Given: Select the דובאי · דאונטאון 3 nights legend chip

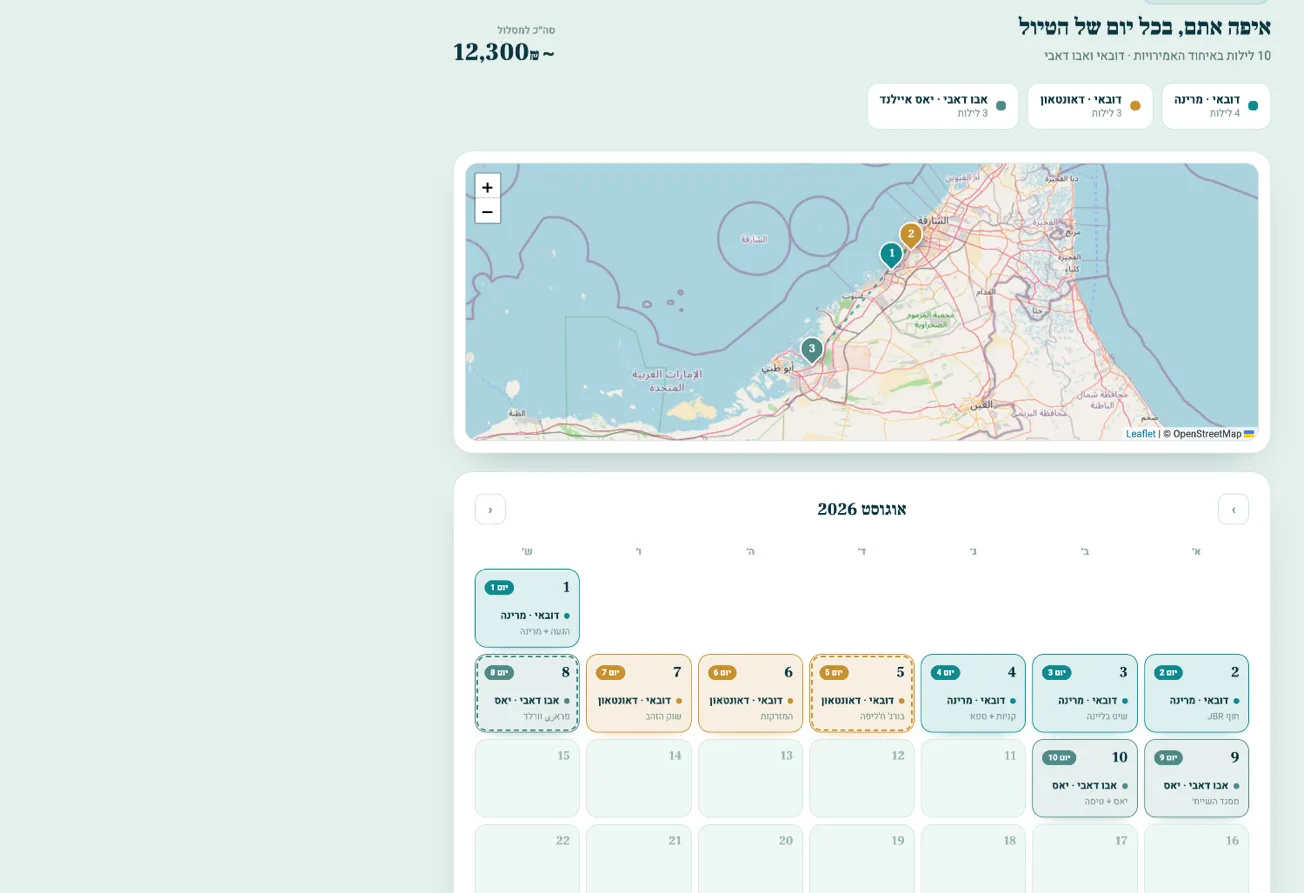Looking at the screenshot, I should pyautogui.click(x=1090, y=106).
